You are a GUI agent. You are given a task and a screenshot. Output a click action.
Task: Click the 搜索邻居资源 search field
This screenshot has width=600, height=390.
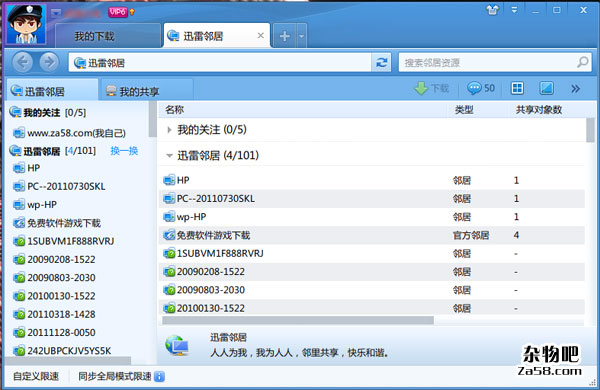[487, 62]
